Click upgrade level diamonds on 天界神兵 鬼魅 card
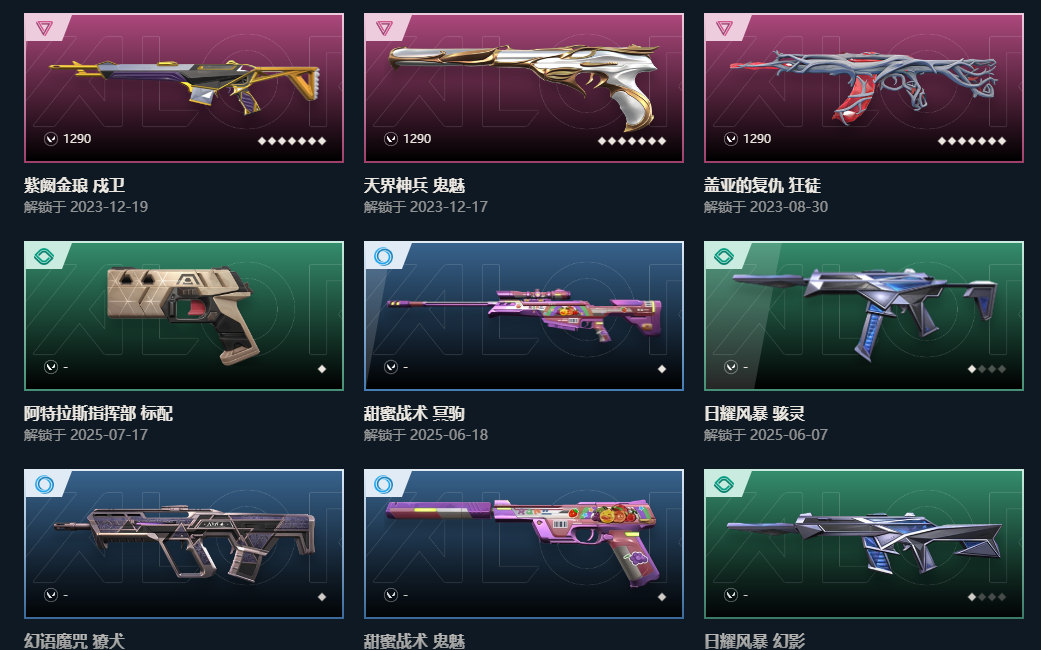The image size is (1041, 650). pyautogui.click(x=631, y=141)
